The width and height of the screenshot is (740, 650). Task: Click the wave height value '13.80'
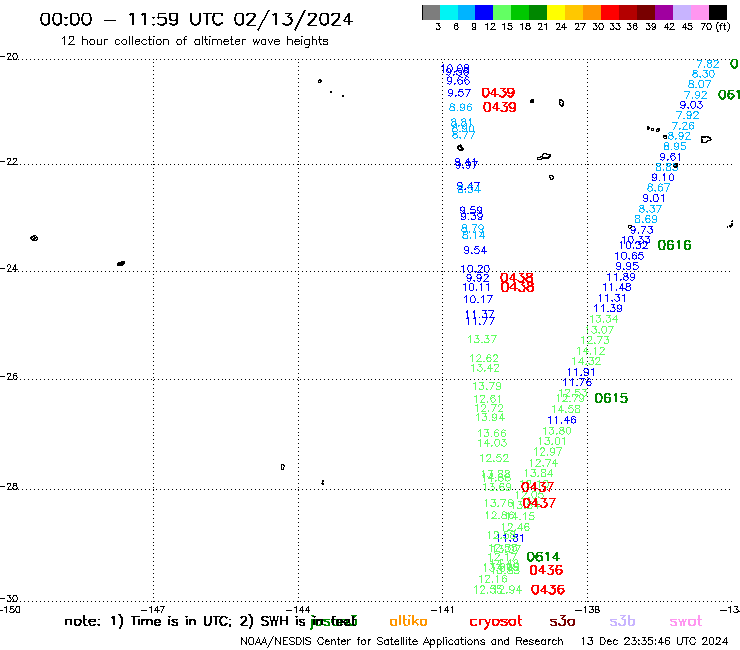tap(557, 431)
